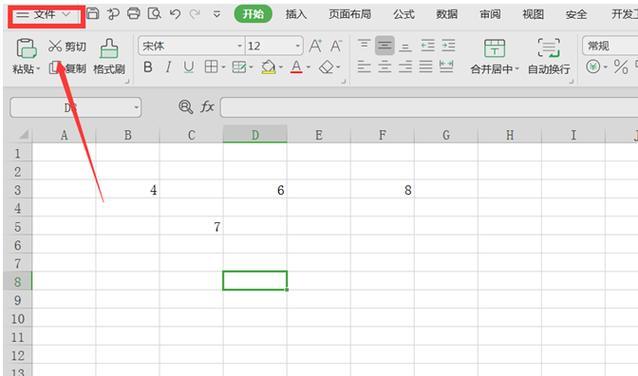Click the clear eraser icon

[x=326, y=67]
